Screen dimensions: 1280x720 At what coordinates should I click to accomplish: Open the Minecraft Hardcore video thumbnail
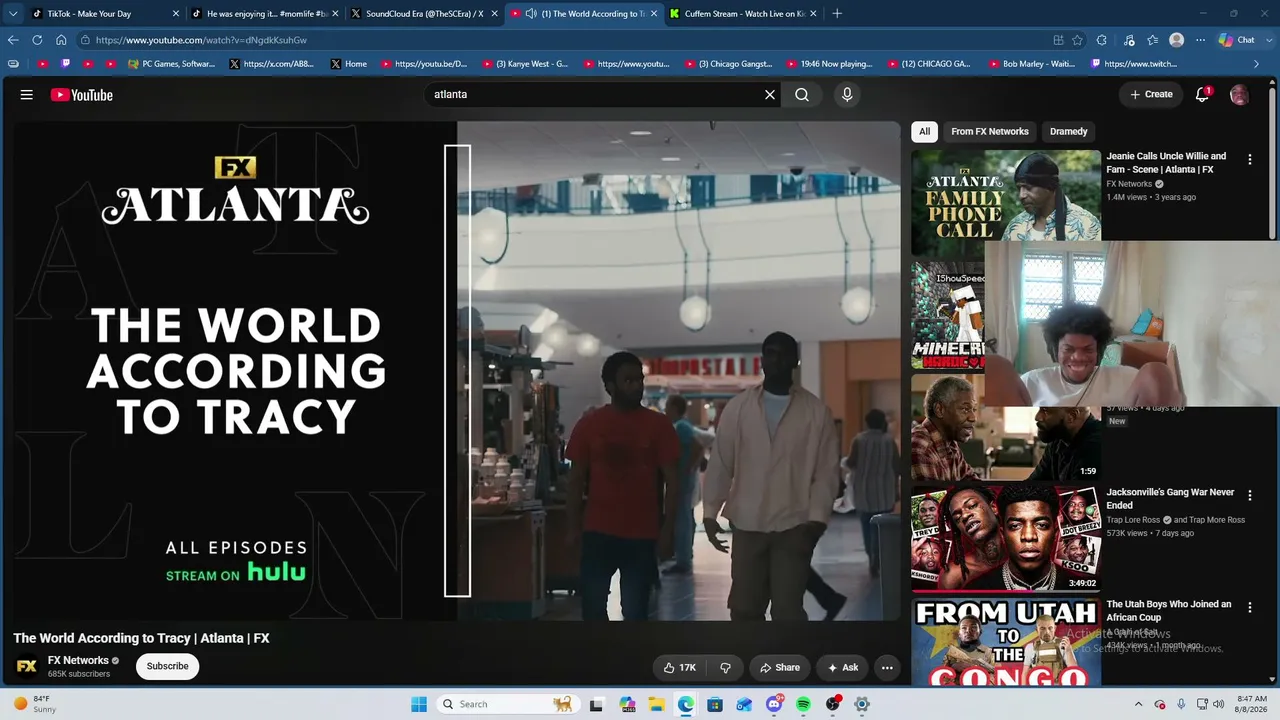pyautogui.click(x=947, y=315)
